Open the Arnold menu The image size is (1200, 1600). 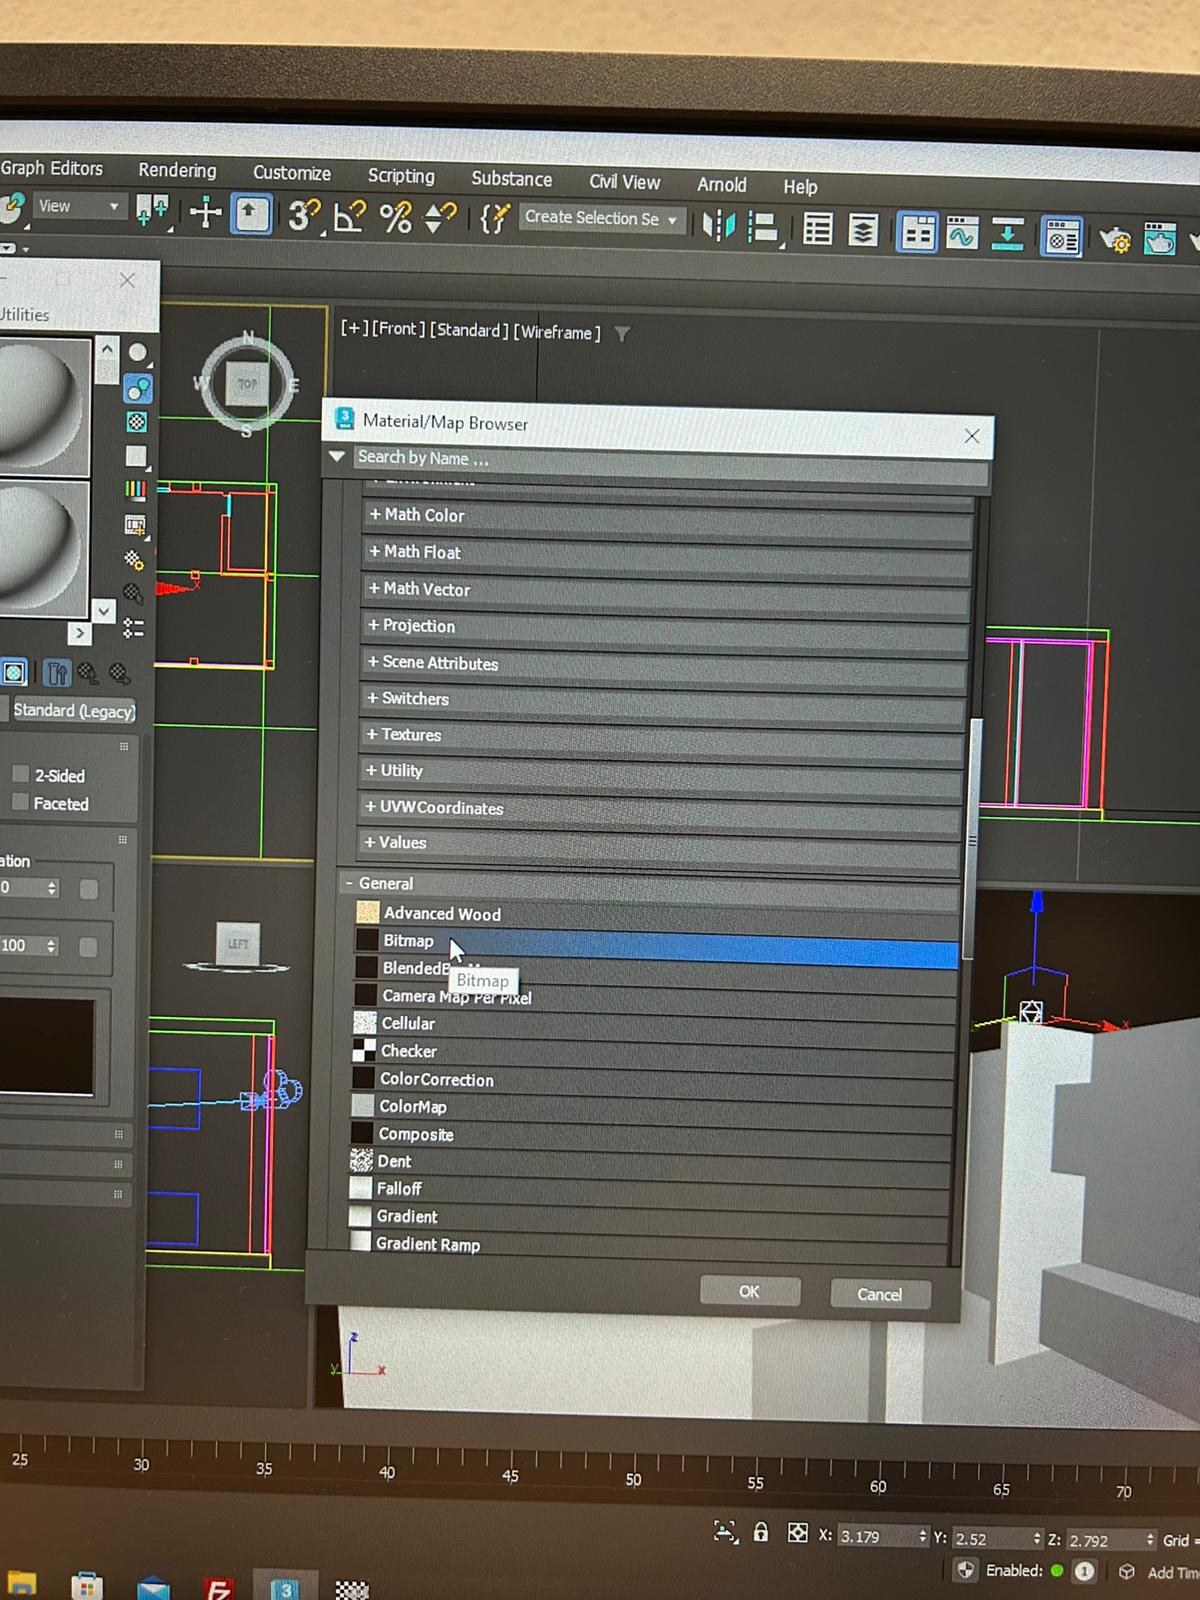click(722, 184)
